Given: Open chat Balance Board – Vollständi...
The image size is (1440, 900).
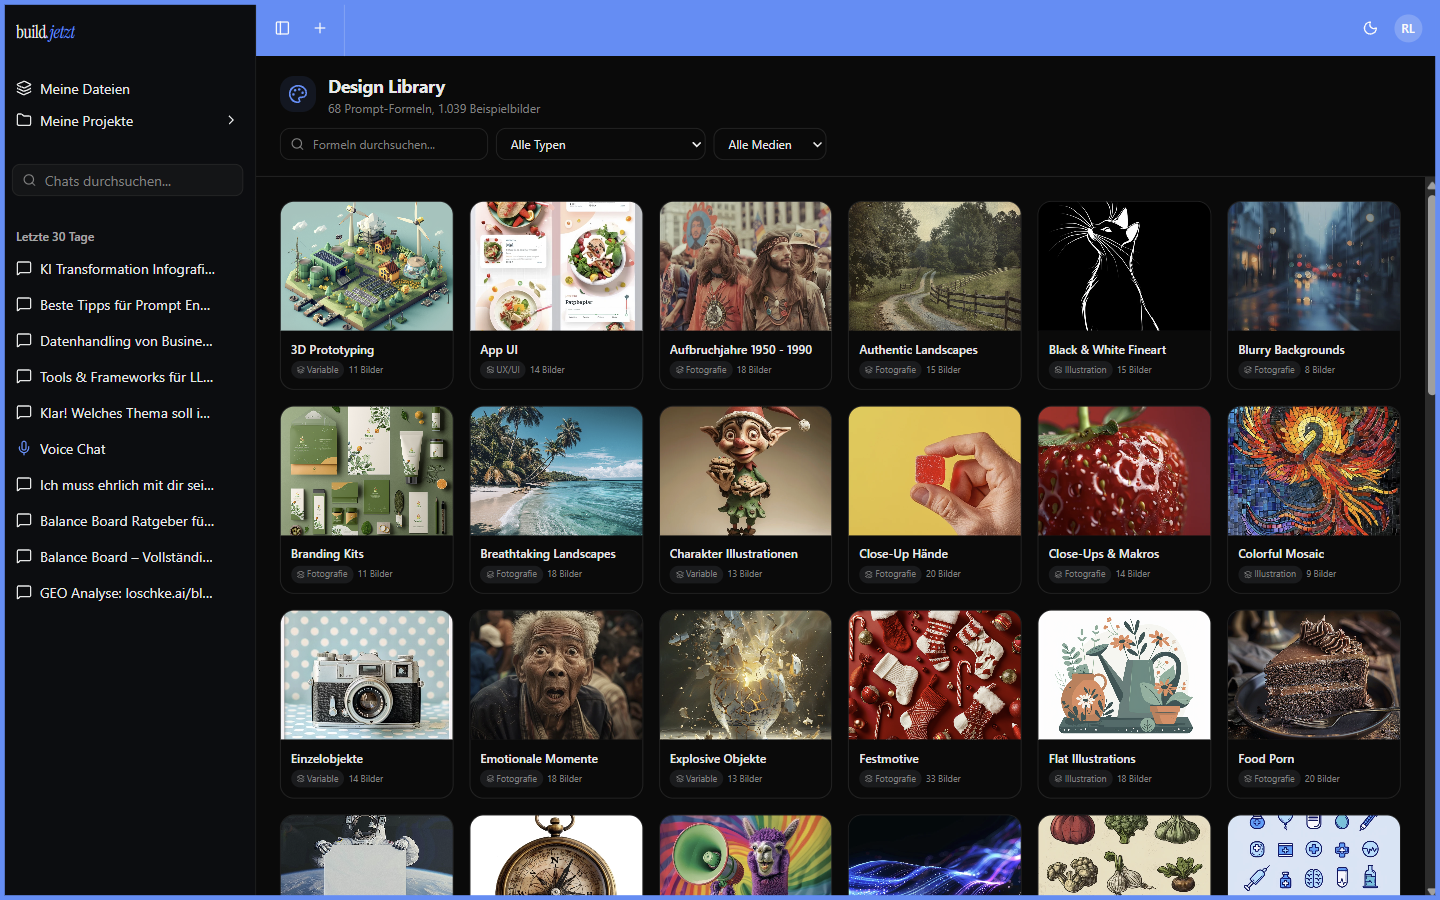Looking at the screenshot, I should [x=128, y=557].
